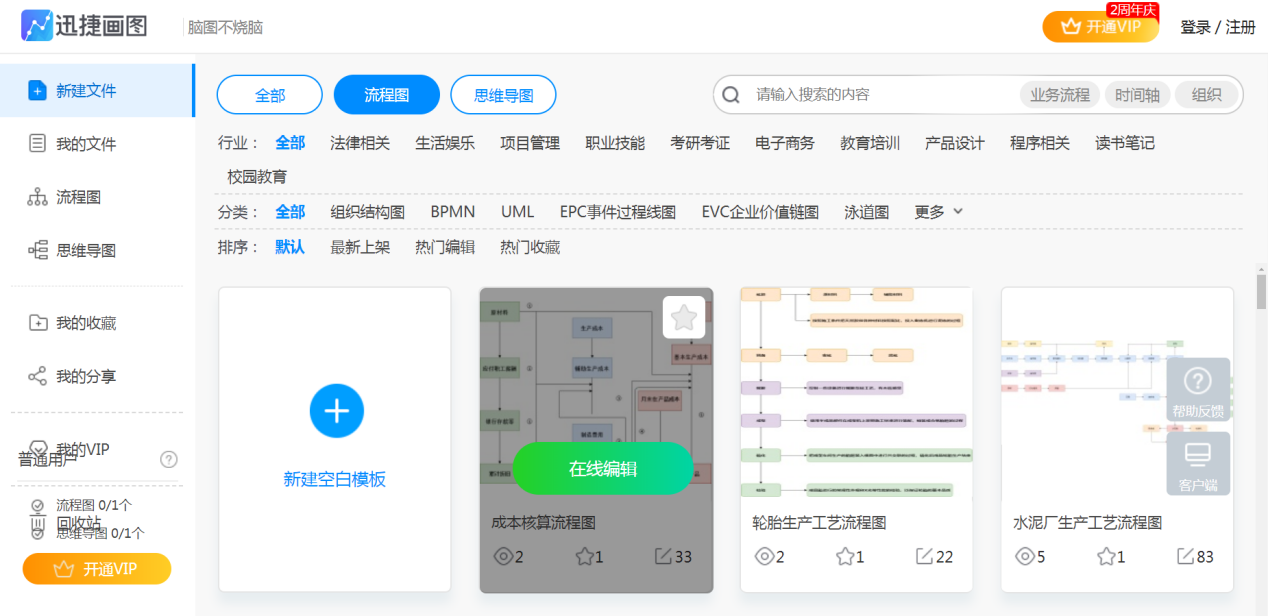Open 轮胎生产工艺流程图 template thumbnail
The height and width of the screenshot is (616, 1268).
856,395
